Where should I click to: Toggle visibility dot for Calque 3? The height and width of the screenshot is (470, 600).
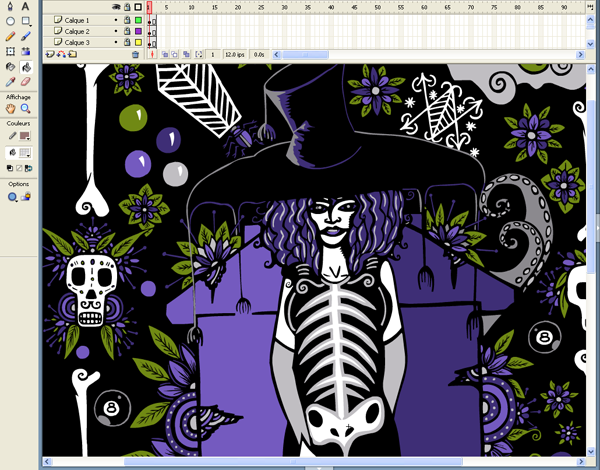pos(115,43)
